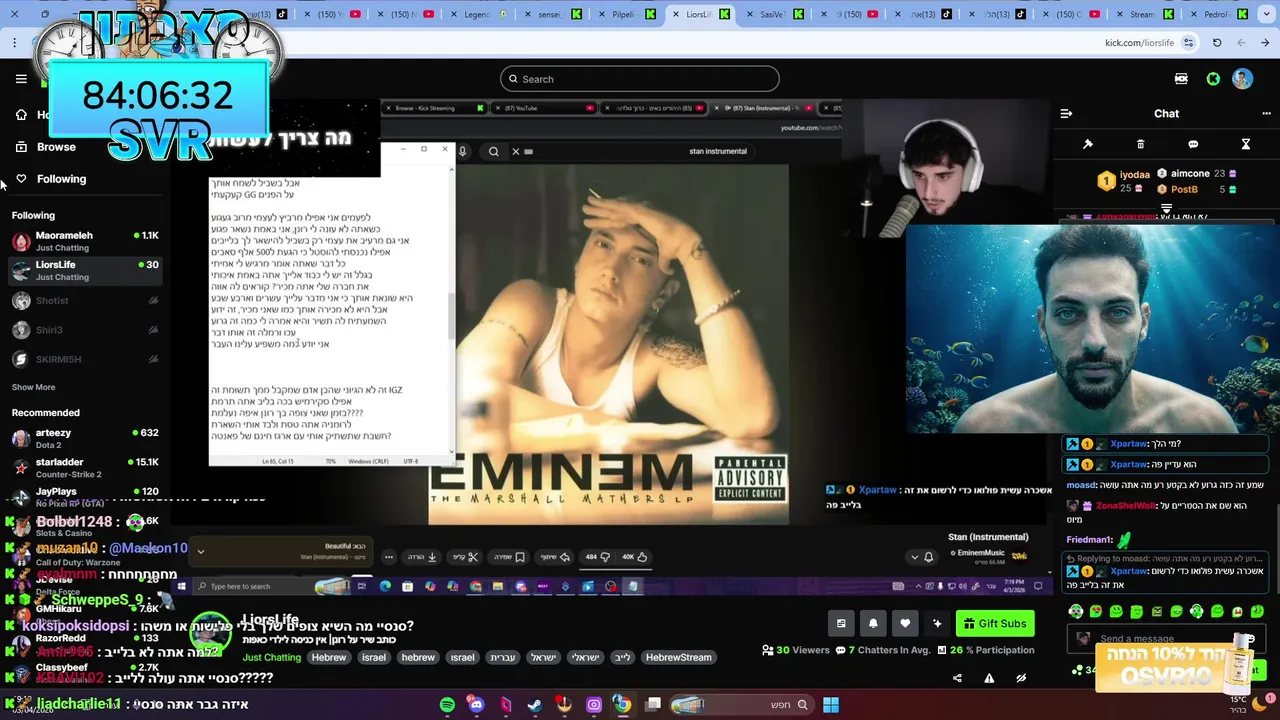Open Steam from the taskbar

point(535,705)
